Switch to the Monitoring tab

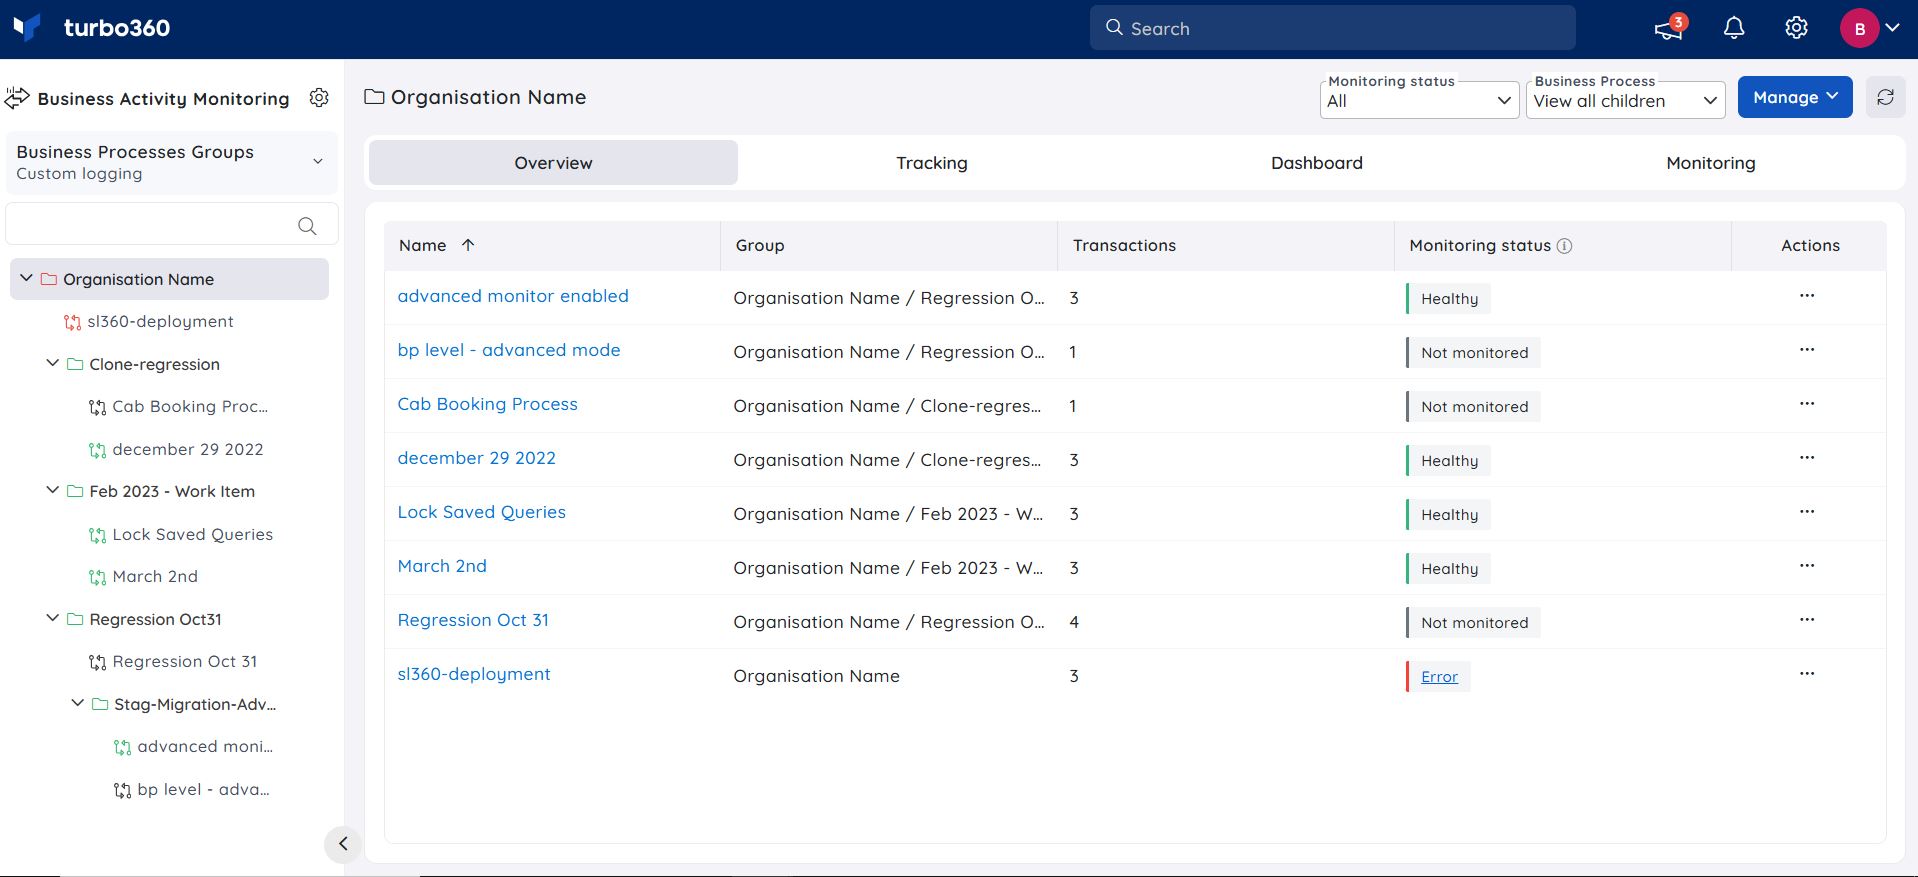point(1710,162)
